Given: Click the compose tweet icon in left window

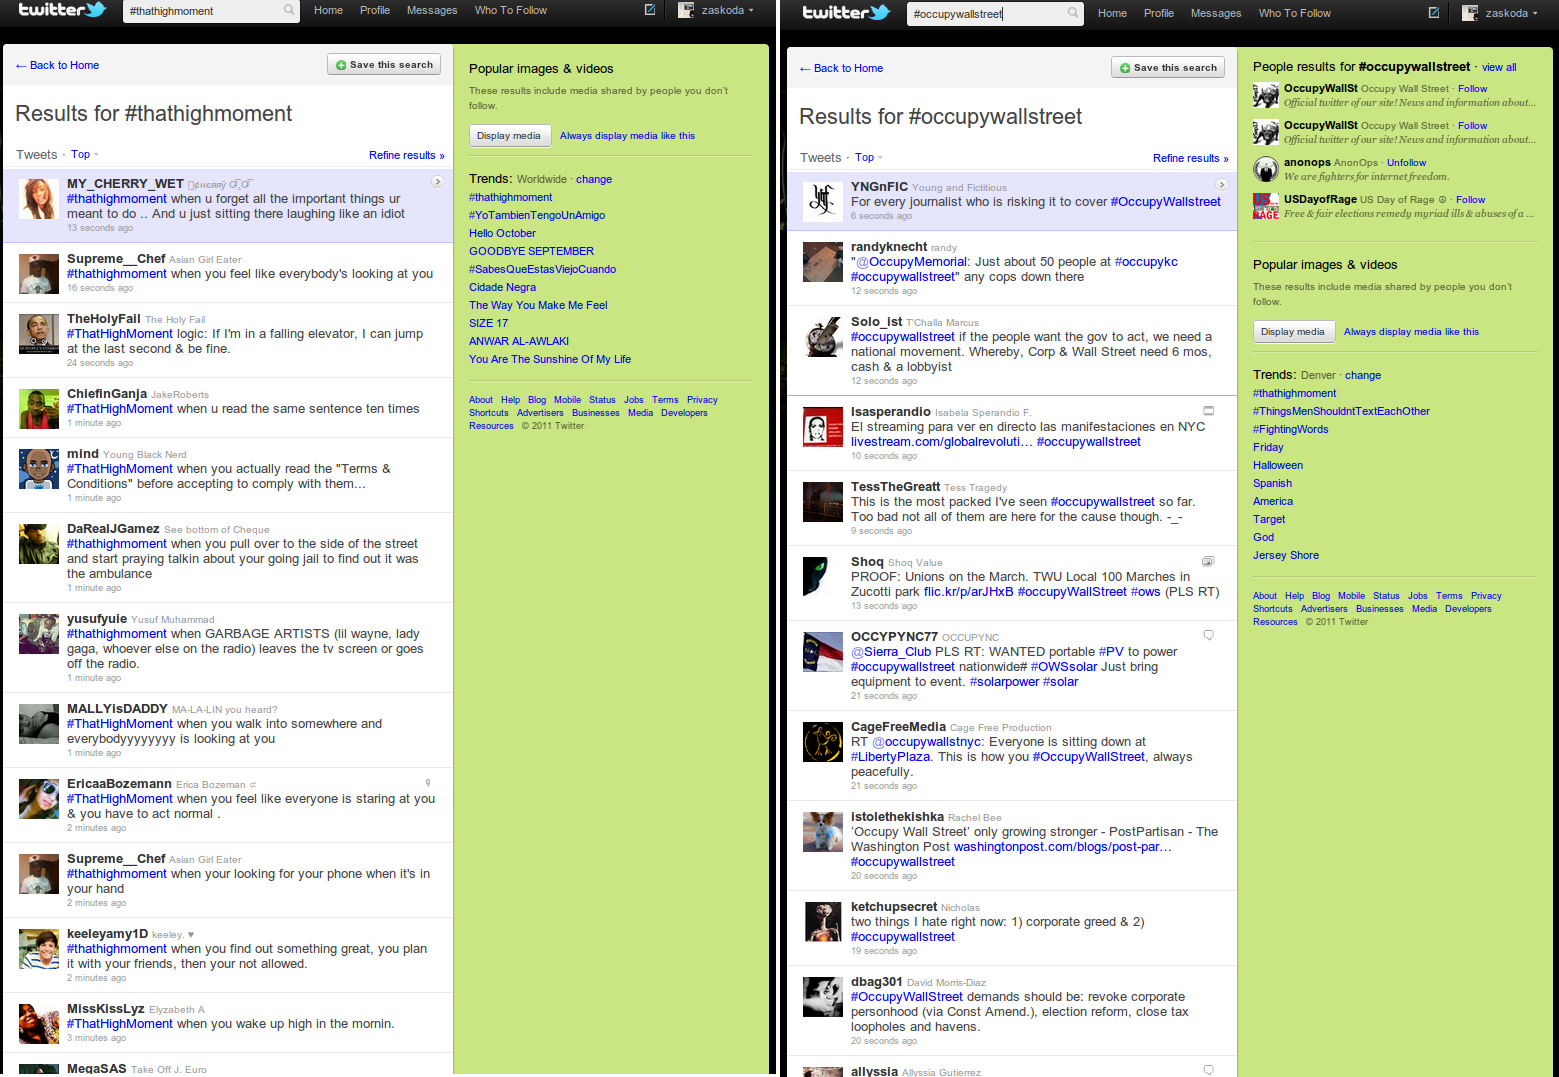Looking at the screenshot, I should (650, 11).
